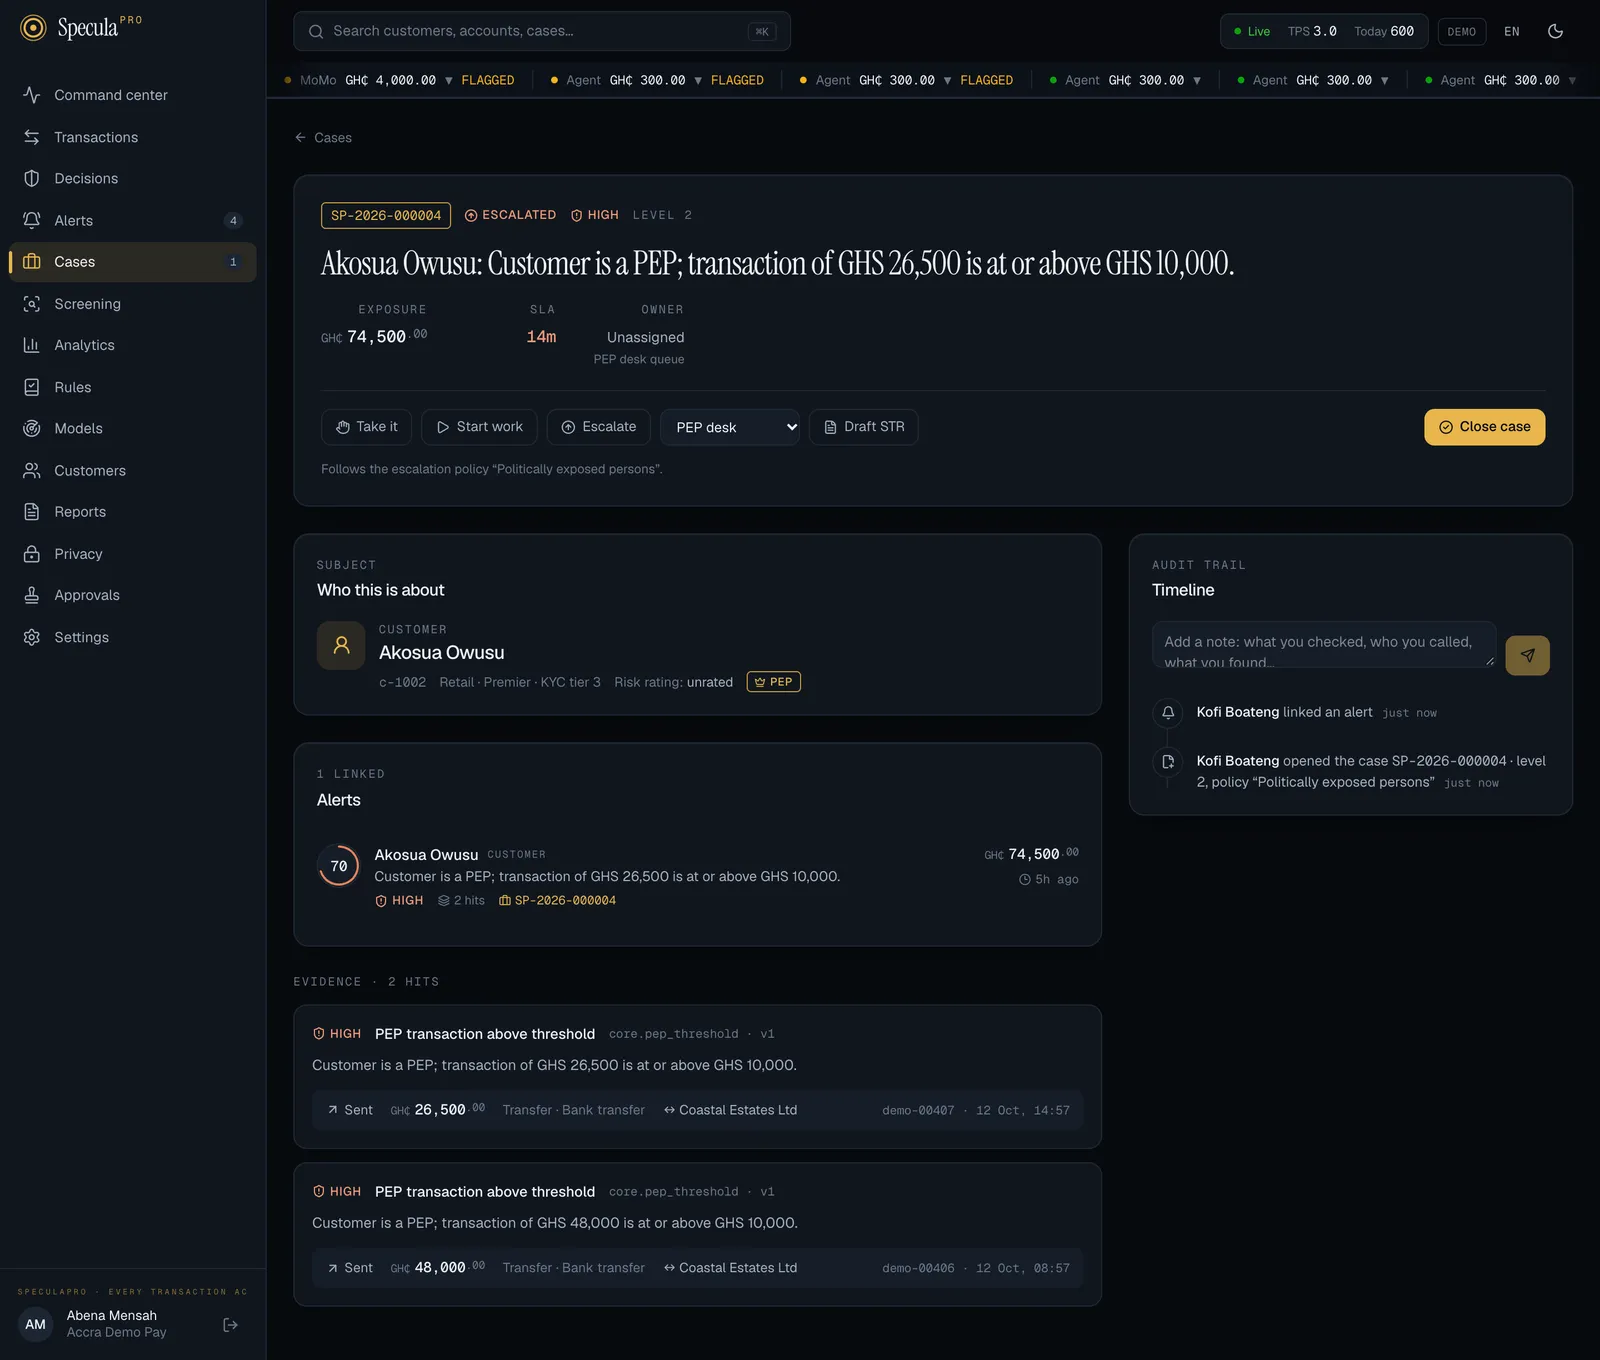Focus the search customers field
The height and width of the screenshot is (1360, 1600).
point(541,31)
